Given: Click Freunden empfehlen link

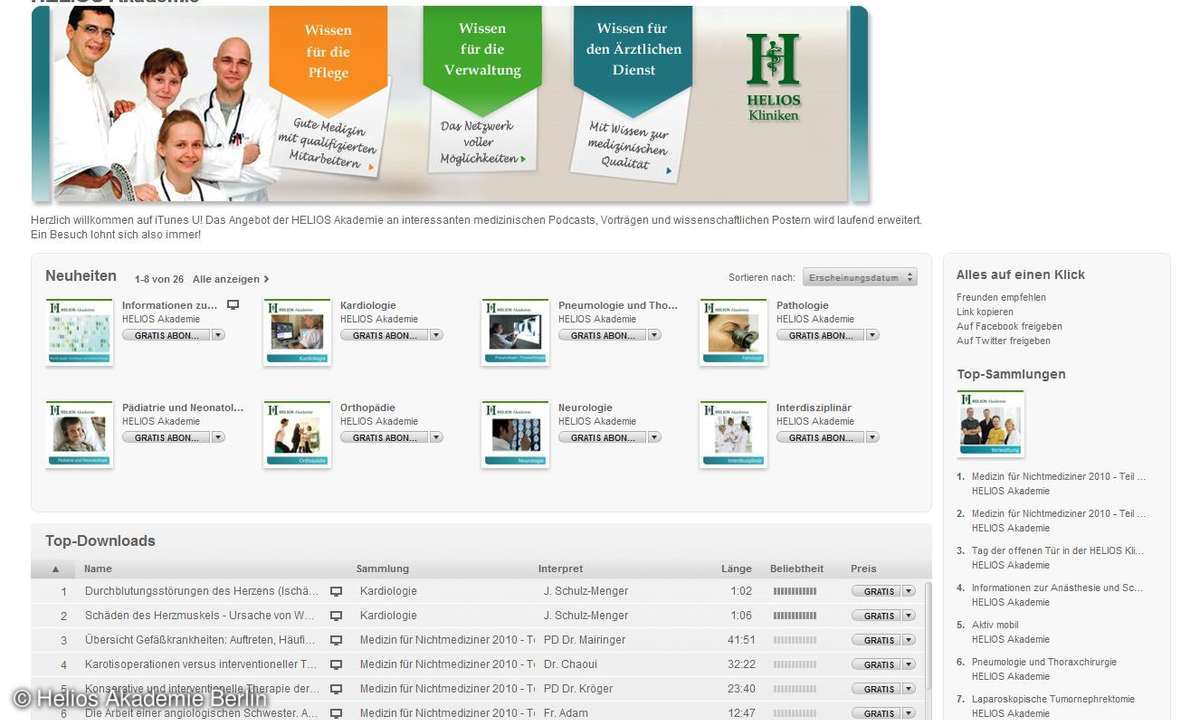Looking at the screenshot, I should coord(1001,297).
